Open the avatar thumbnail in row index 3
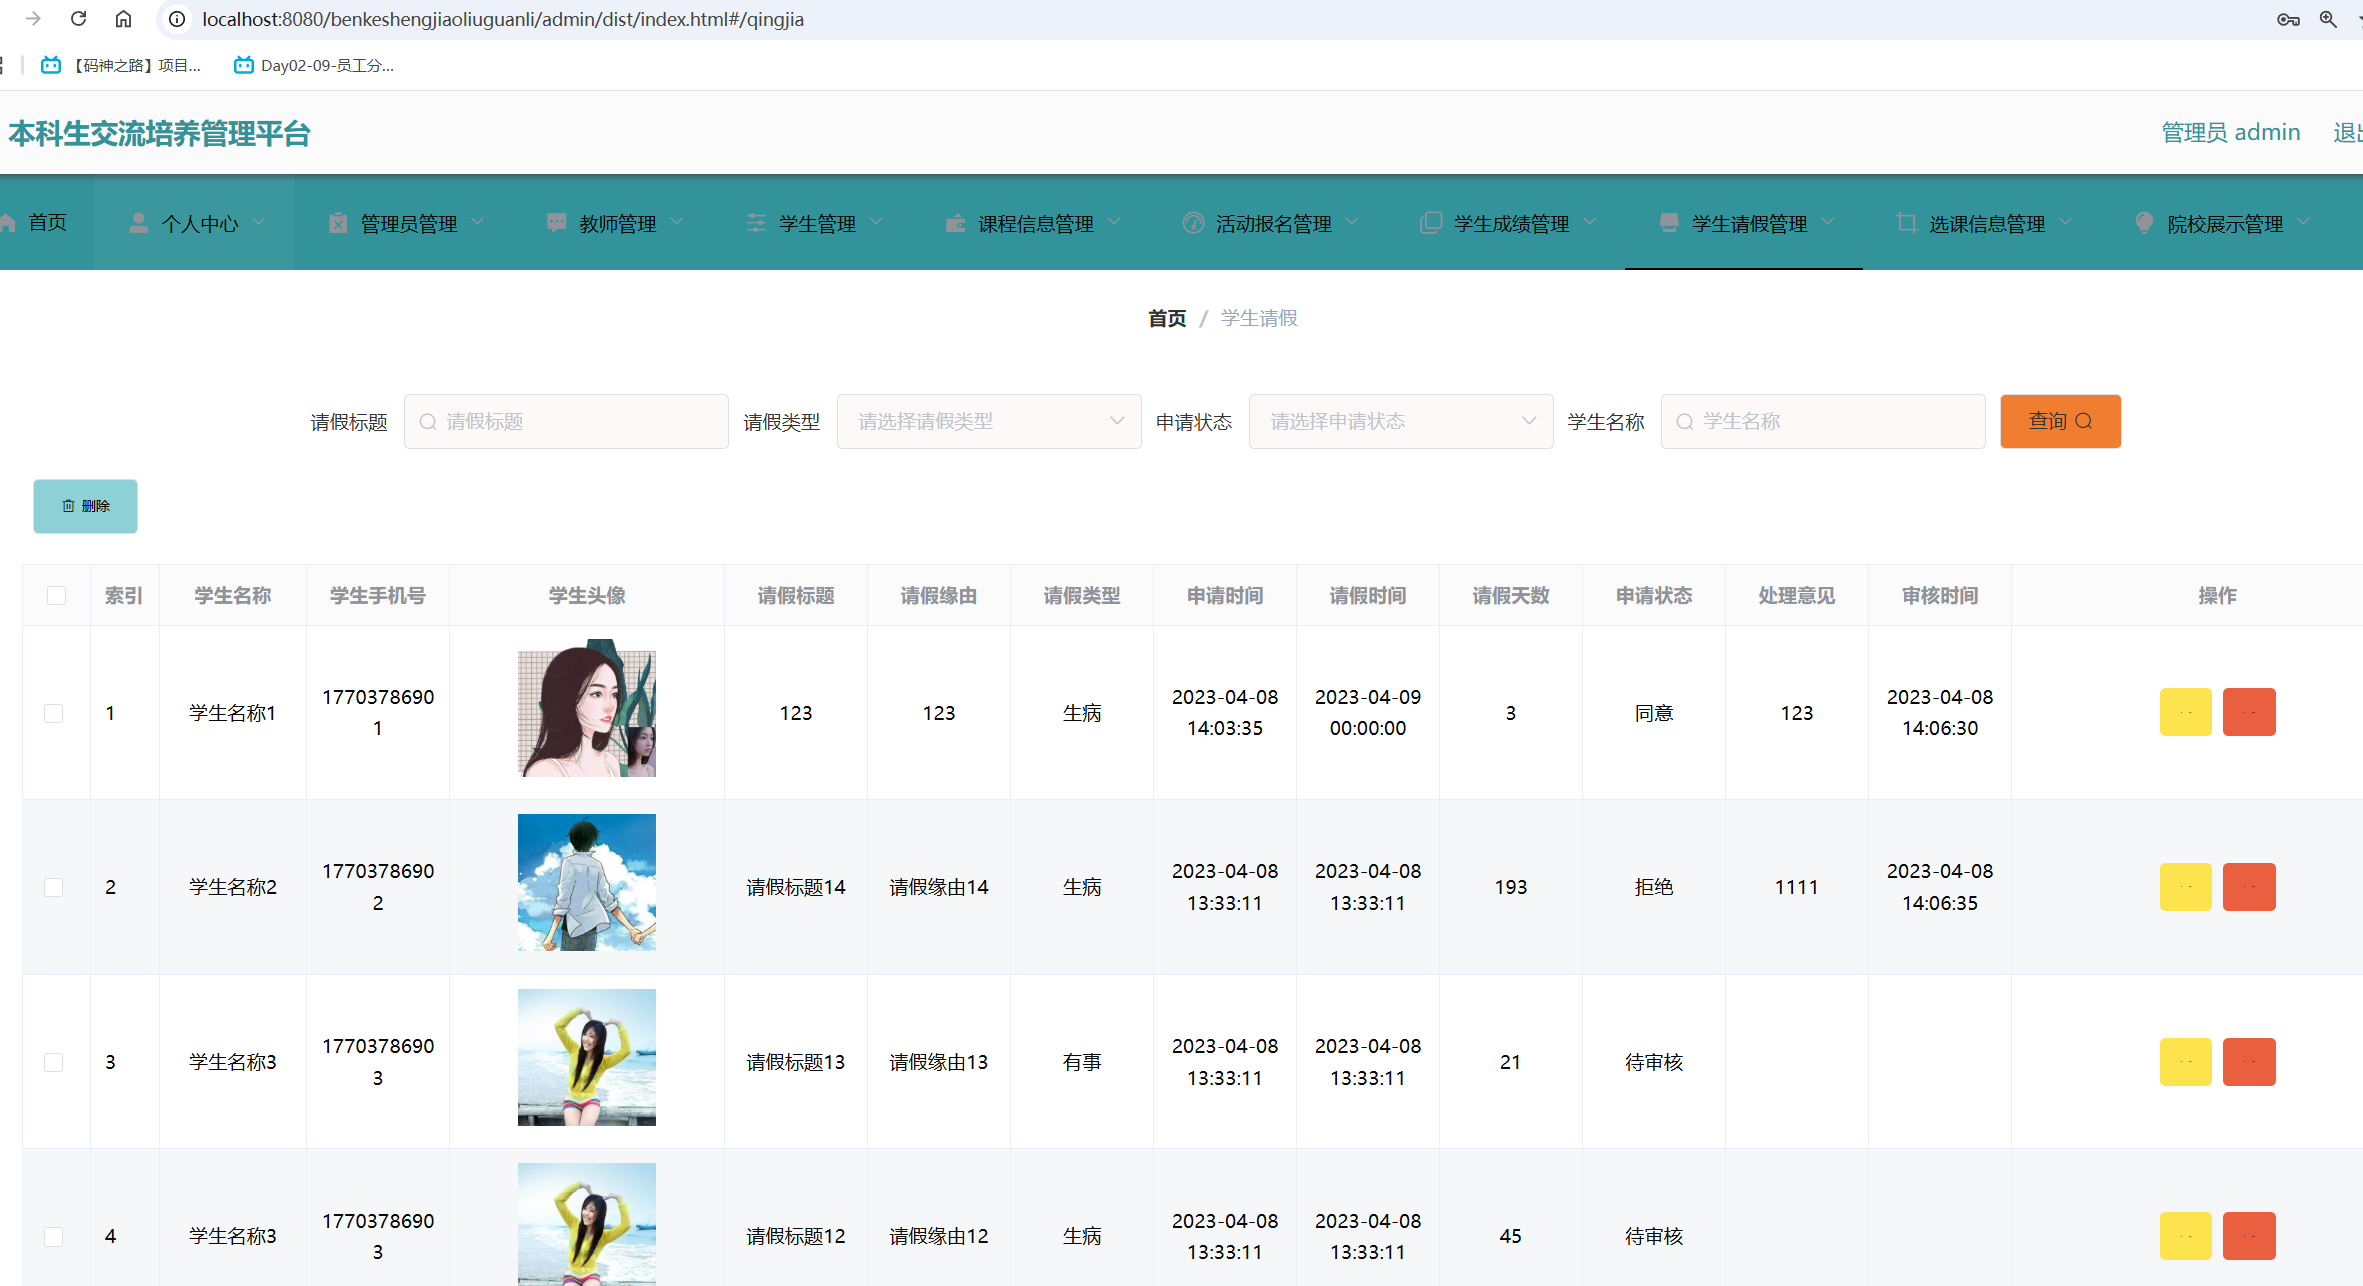Screen dimensions: 2363x1286 pos(587,1057)
